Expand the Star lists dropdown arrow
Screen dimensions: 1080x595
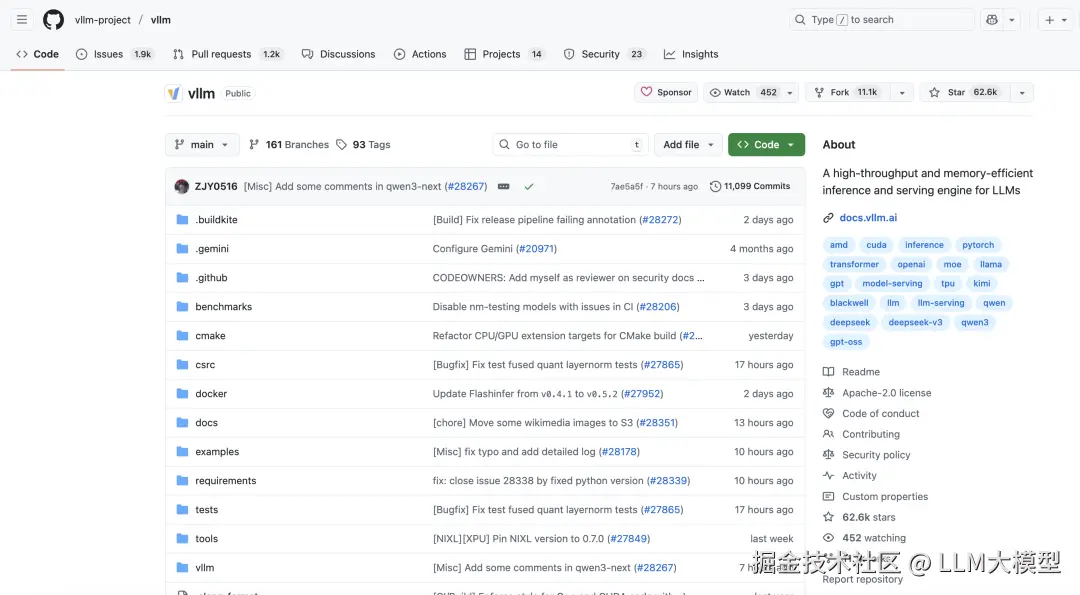tap(1022, 92)
